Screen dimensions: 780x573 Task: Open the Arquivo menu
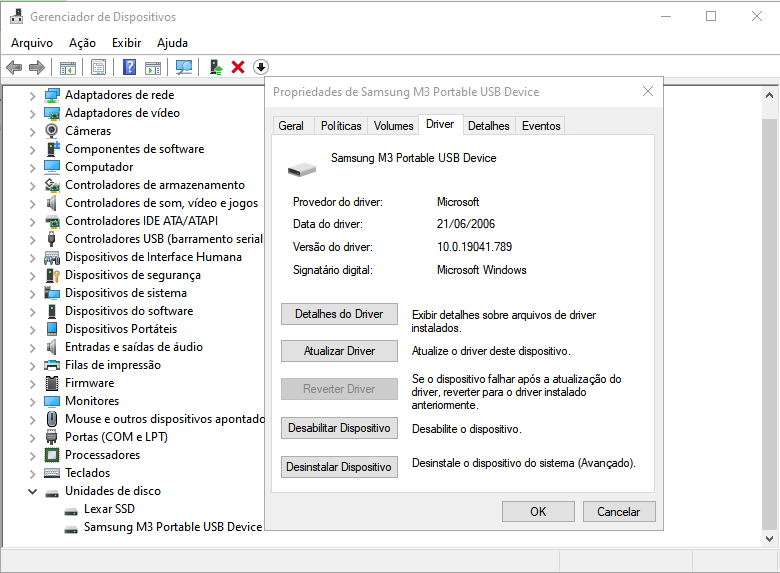(32, 43)
